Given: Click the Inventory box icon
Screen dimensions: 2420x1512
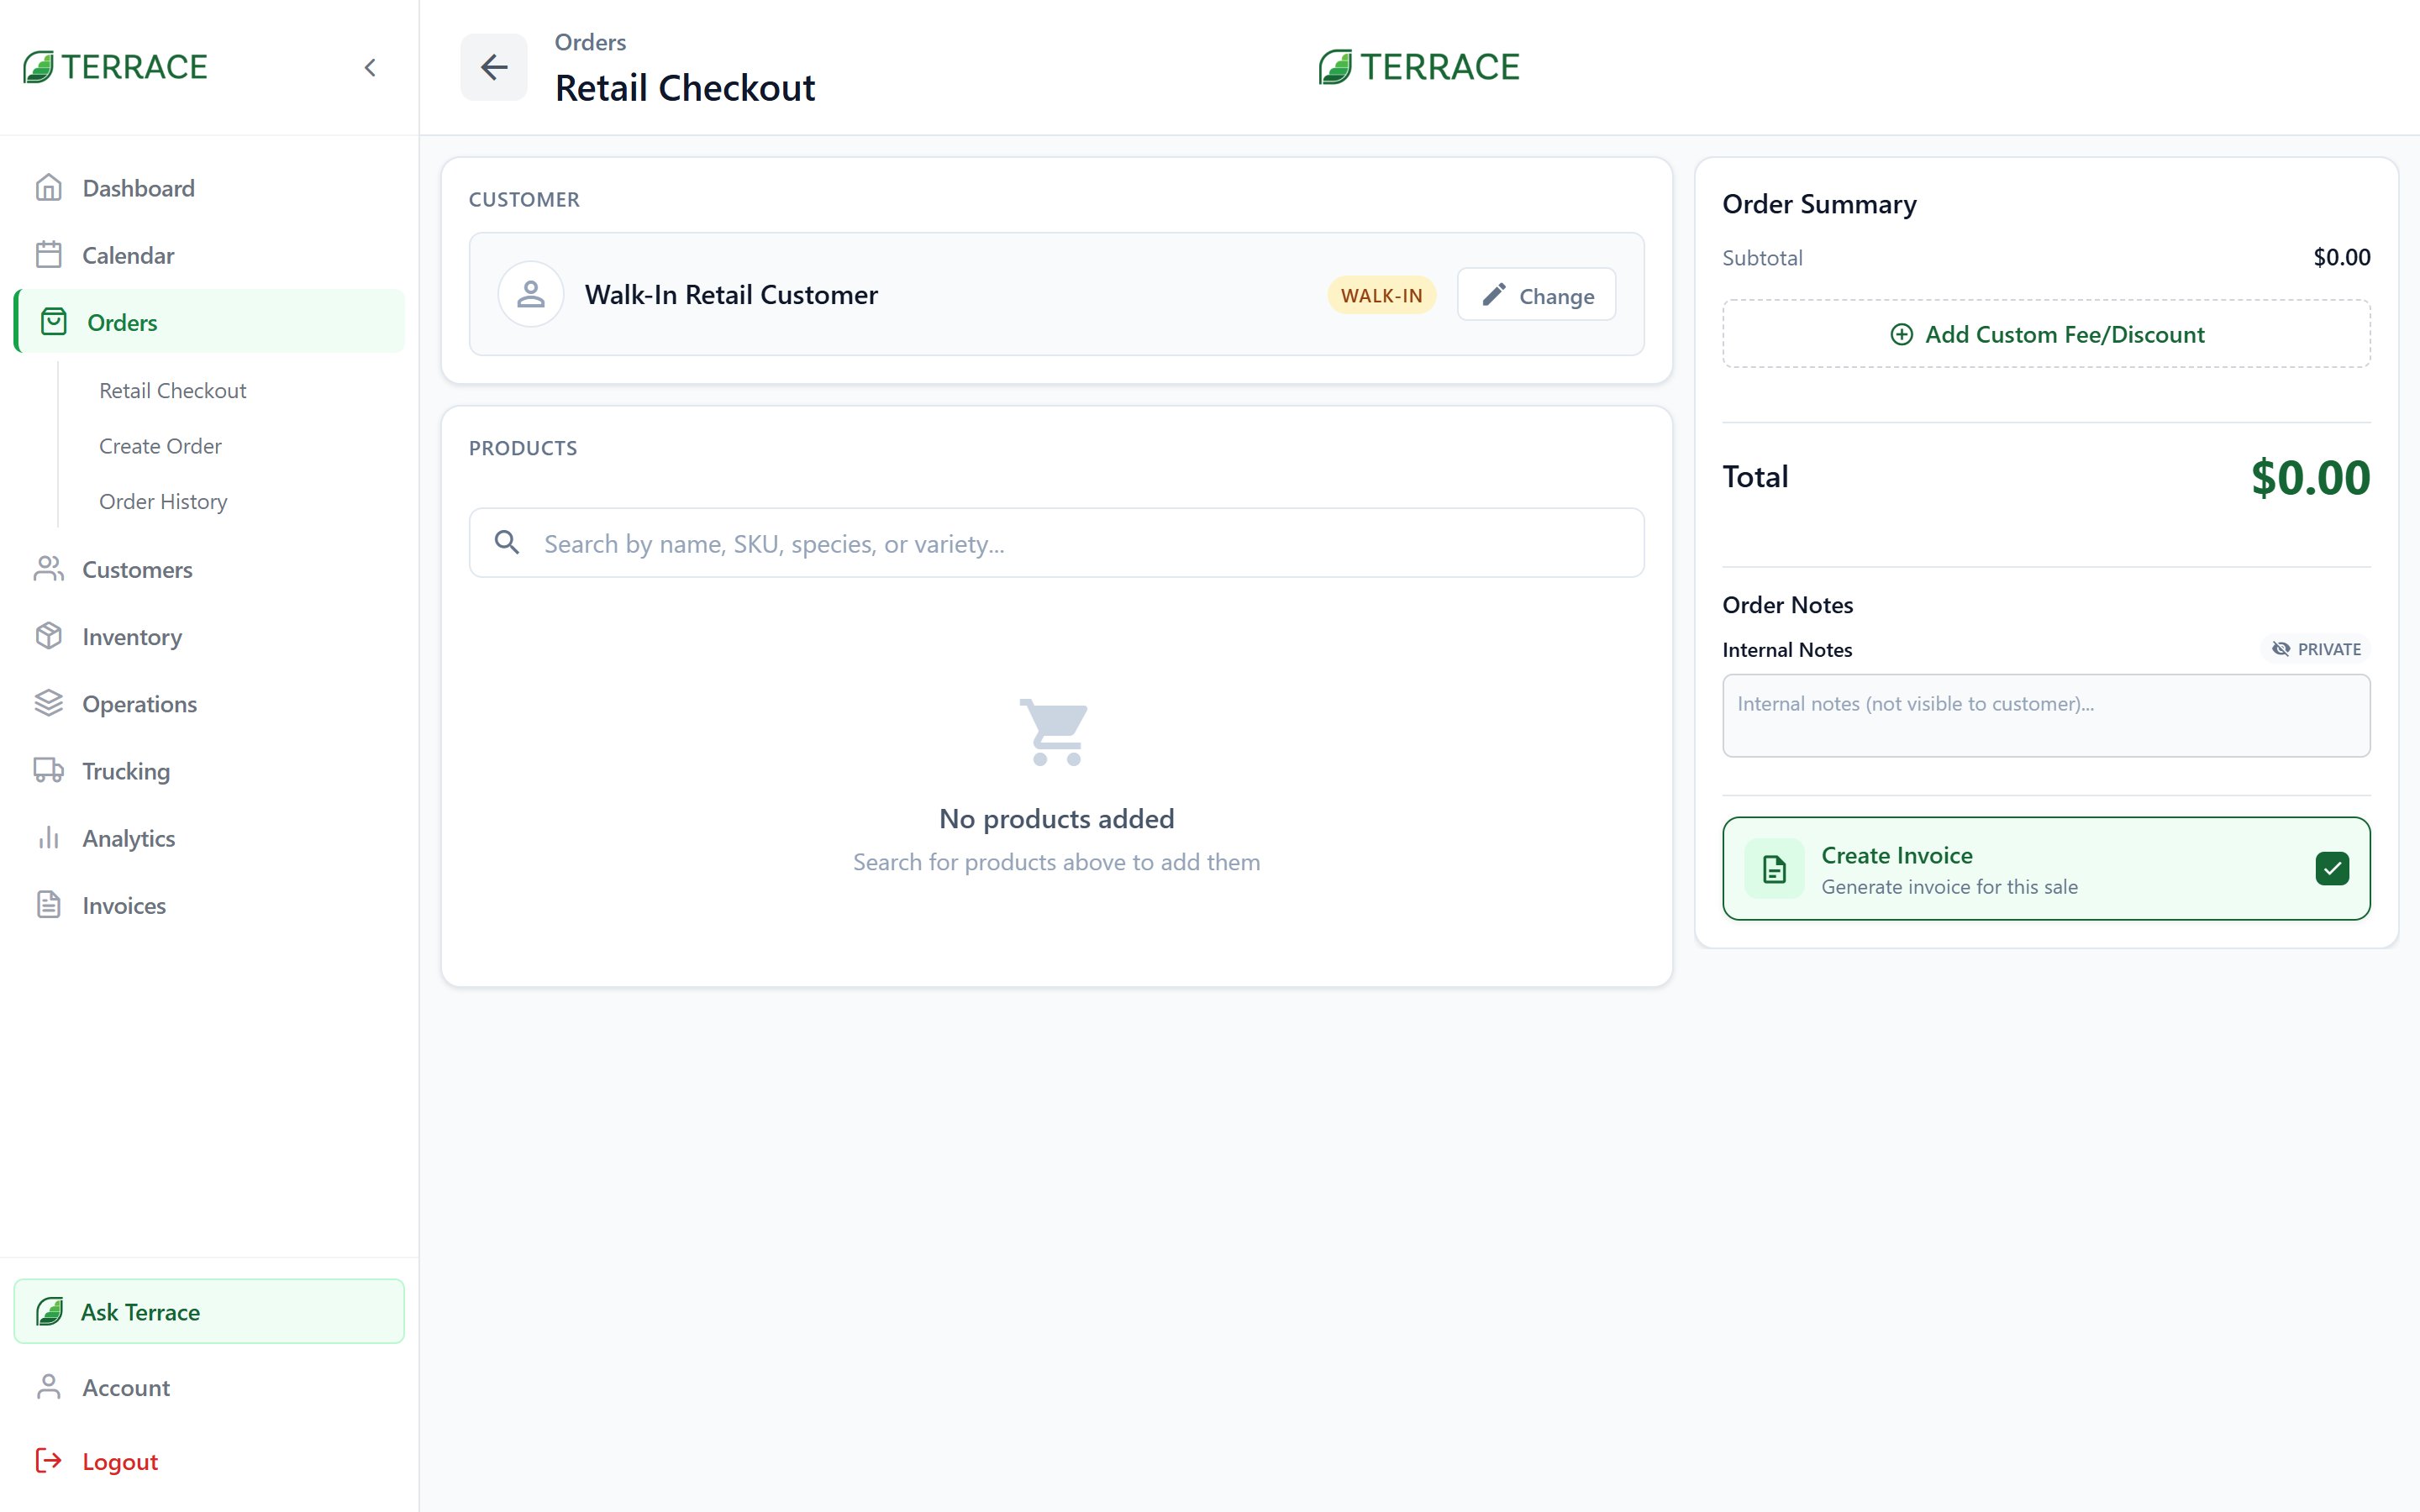Looking at the screenshot, I should point(49,636).
